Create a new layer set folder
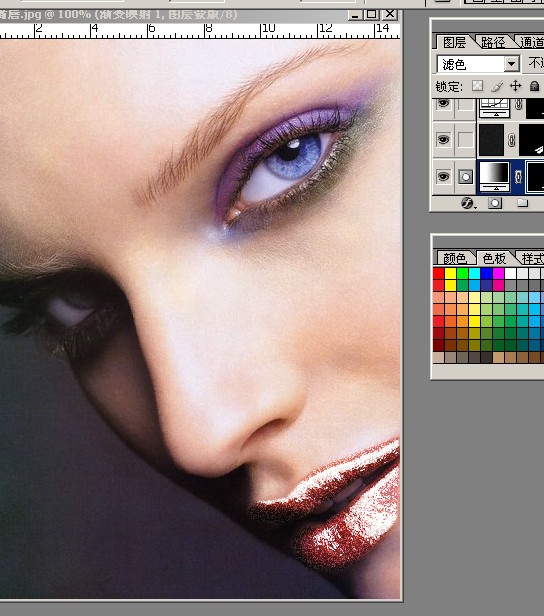Screen dimensions: 544x616 point(522,203)
